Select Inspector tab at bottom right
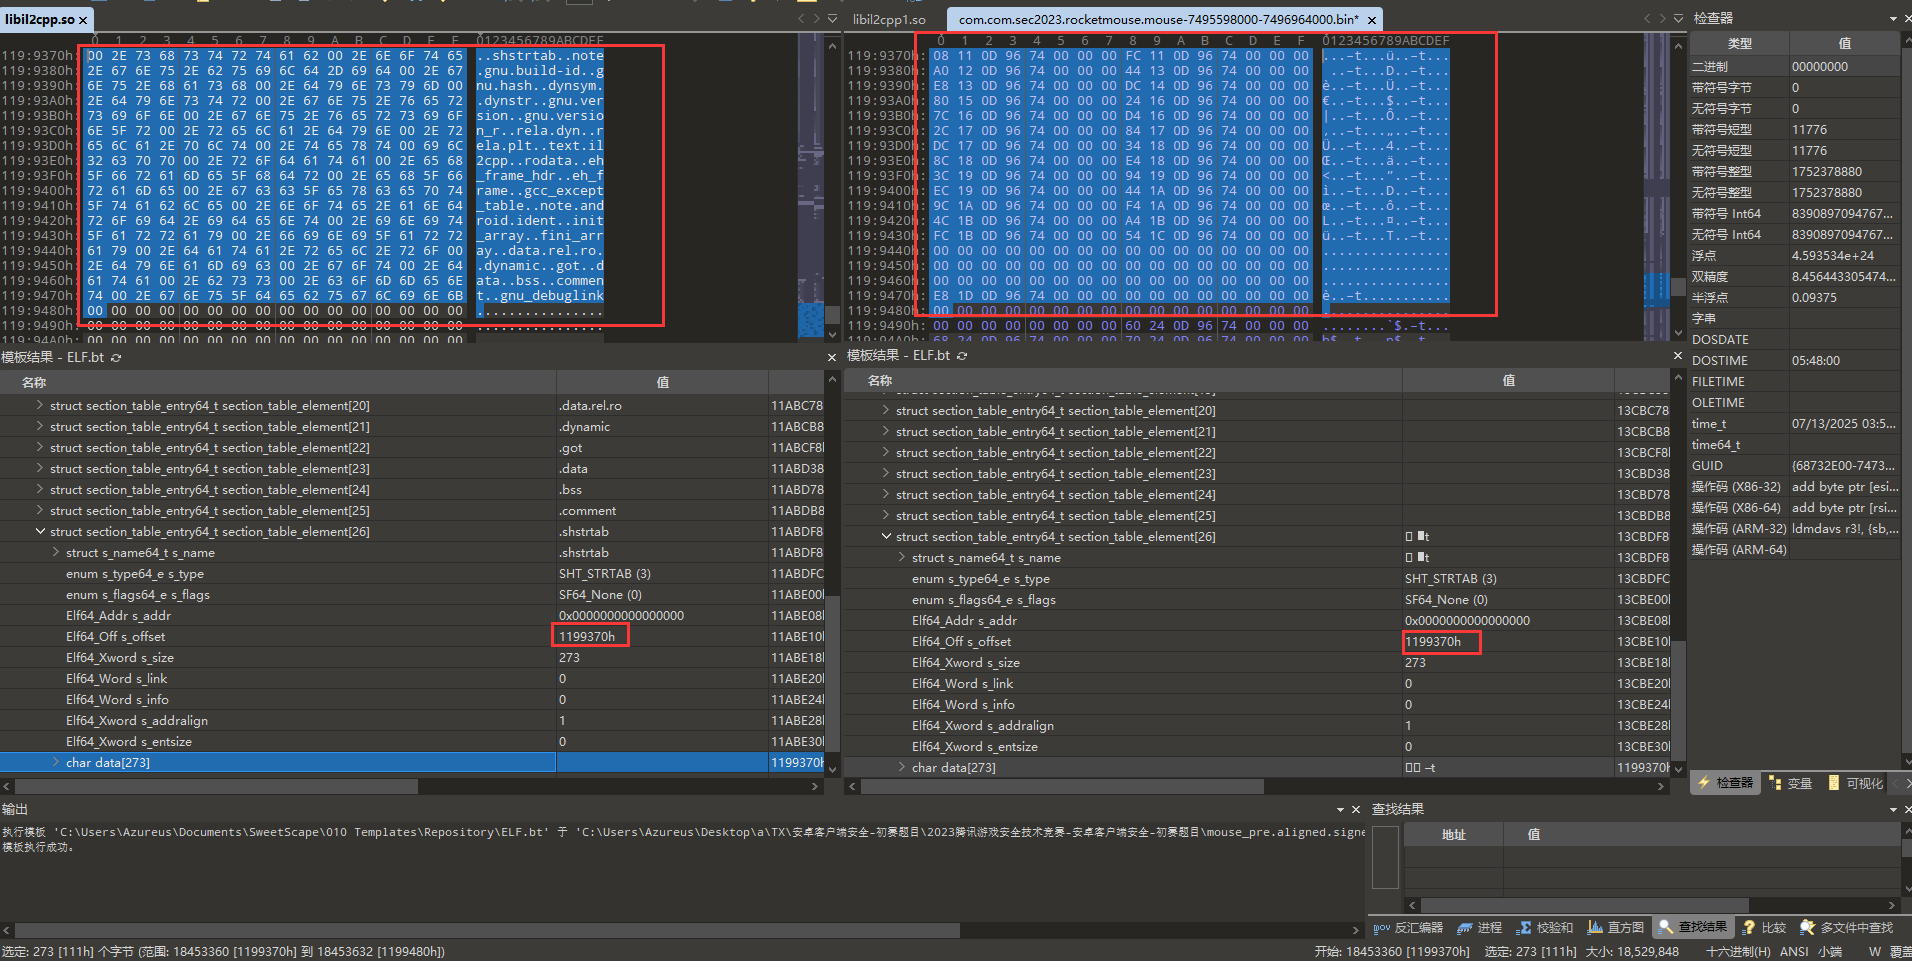Screen dimensions: 1912x961 tap(1726, 783)
